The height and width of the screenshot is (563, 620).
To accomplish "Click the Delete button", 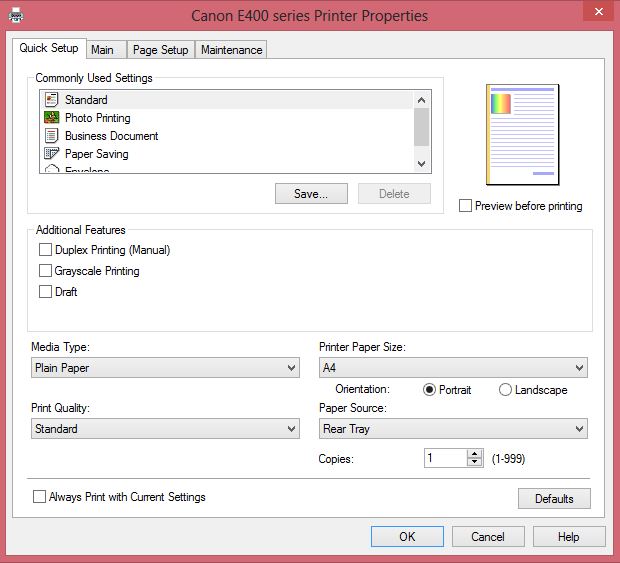I will (394, 194).
